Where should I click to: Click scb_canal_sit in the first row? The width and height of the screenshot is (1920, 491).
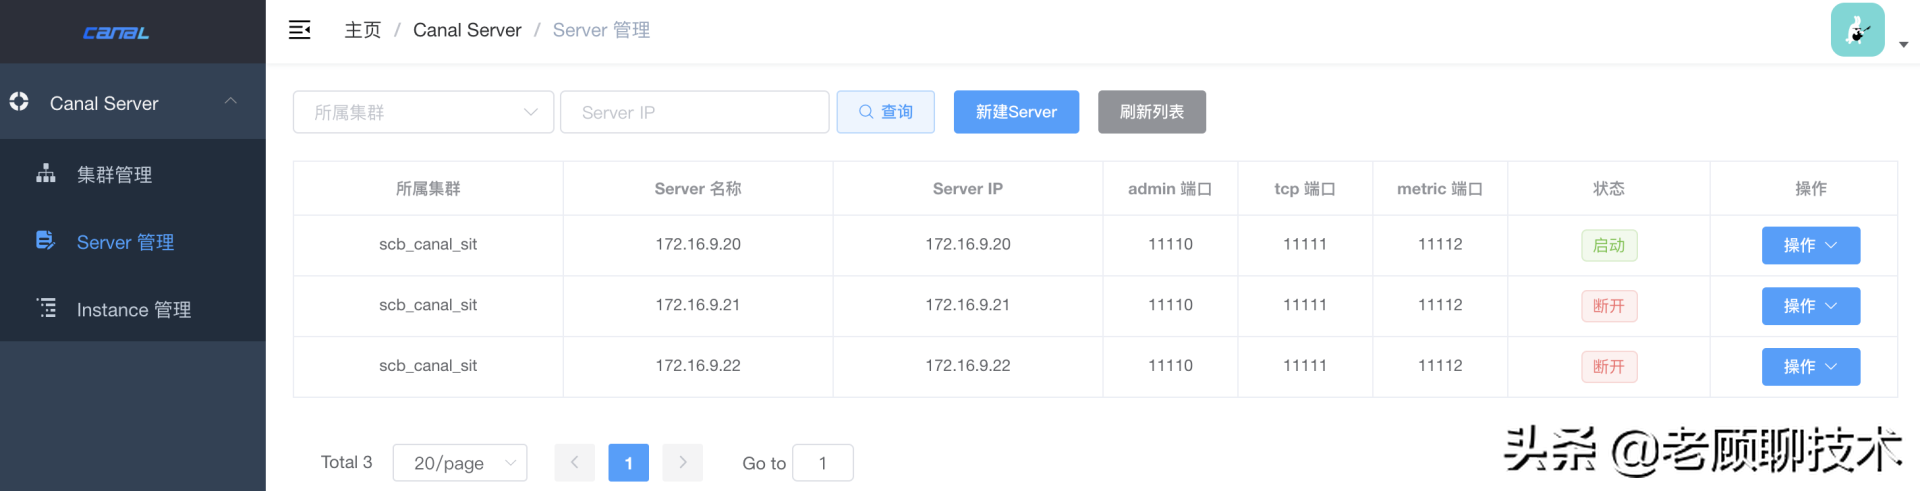click(428, 244)
